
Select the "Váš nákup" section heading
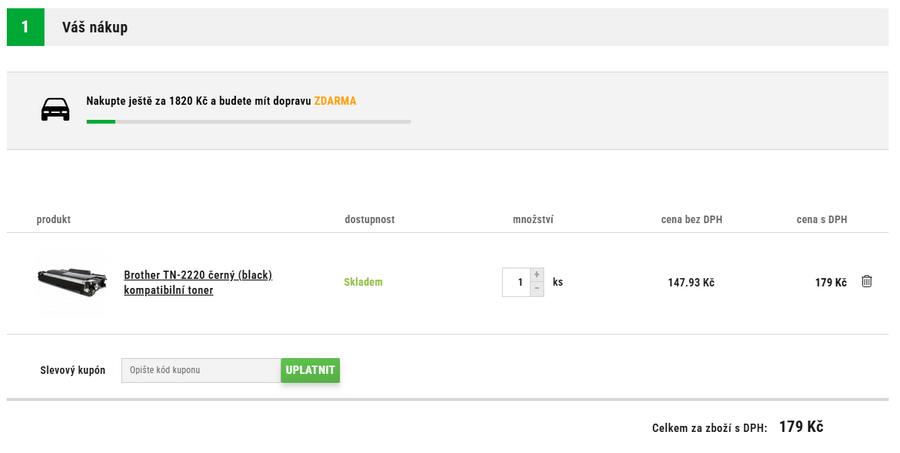click(95, 28)
